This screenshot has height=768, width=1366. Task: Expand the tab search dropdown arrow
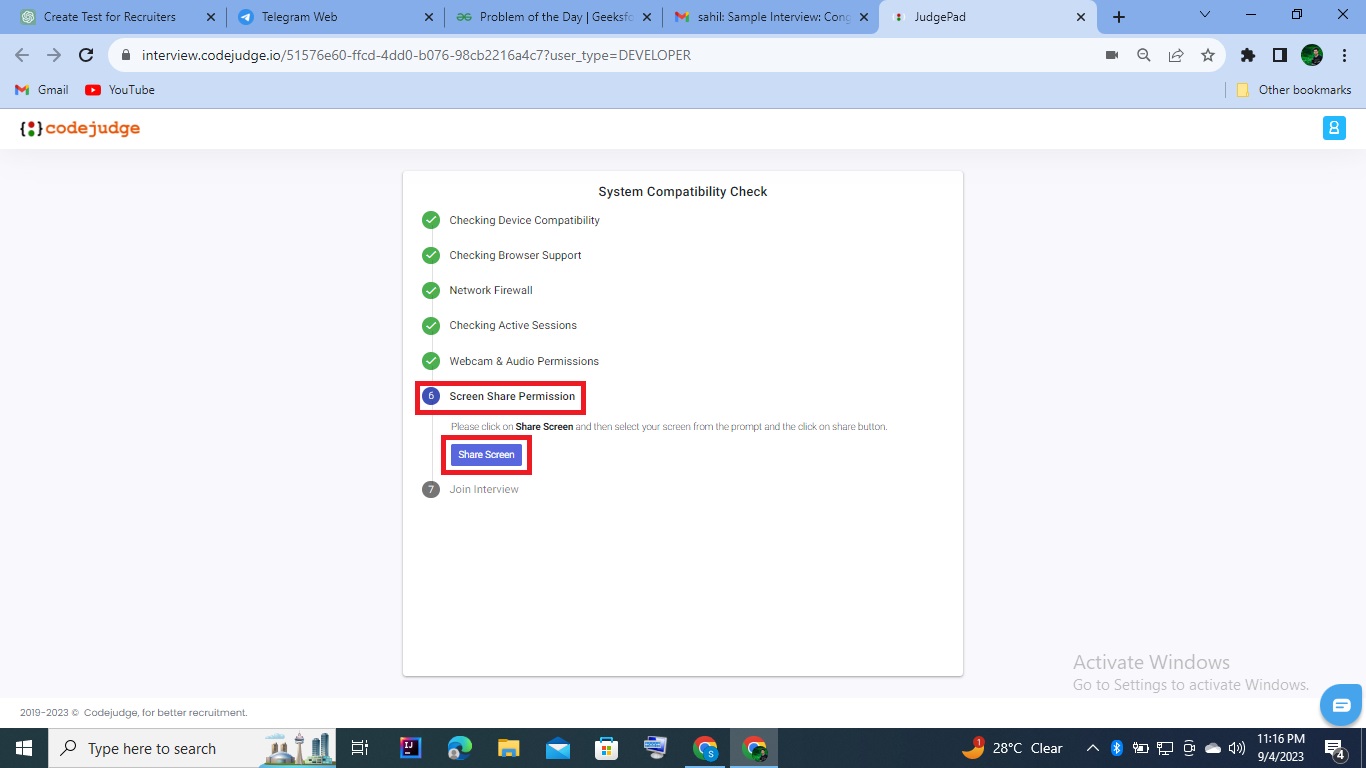tap(1205, 16)
